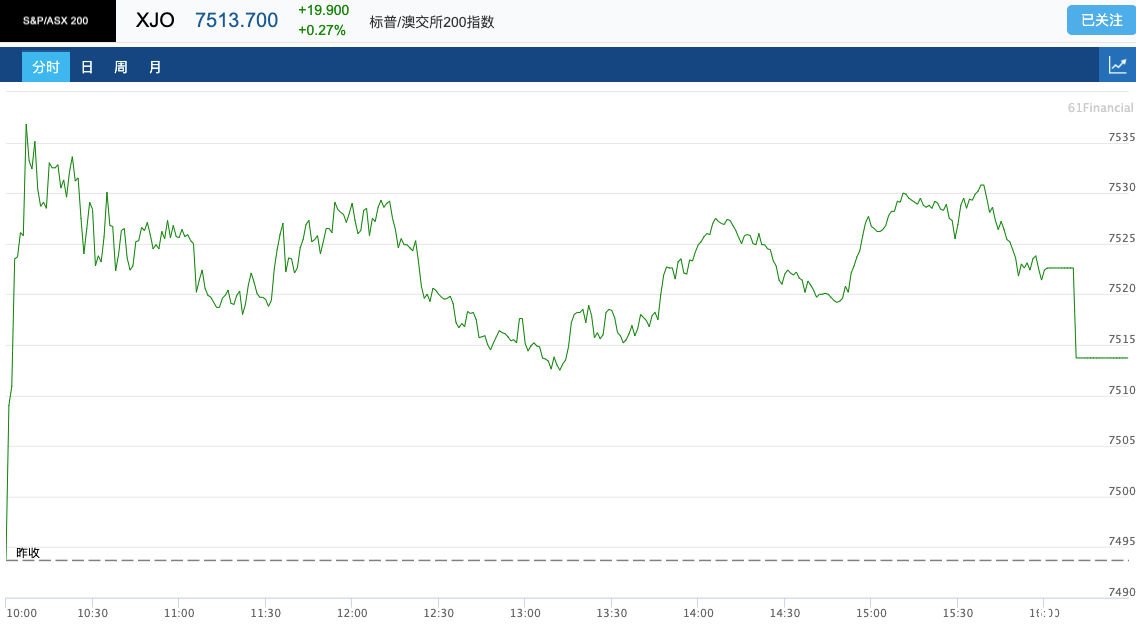Click the 7505 price axis label
Viewport: 1136px width, 624px height.
tap(1122, 440)
